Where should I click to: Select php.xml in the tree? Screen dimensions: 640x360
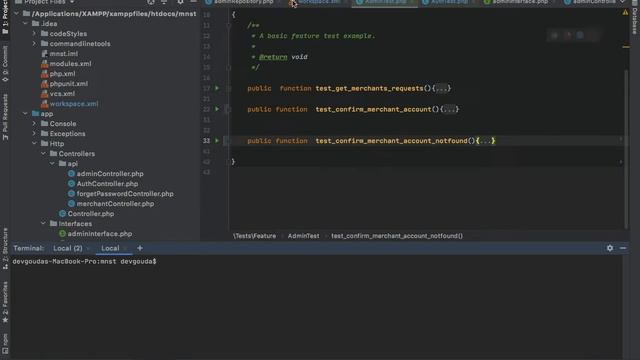coord(62,73)
